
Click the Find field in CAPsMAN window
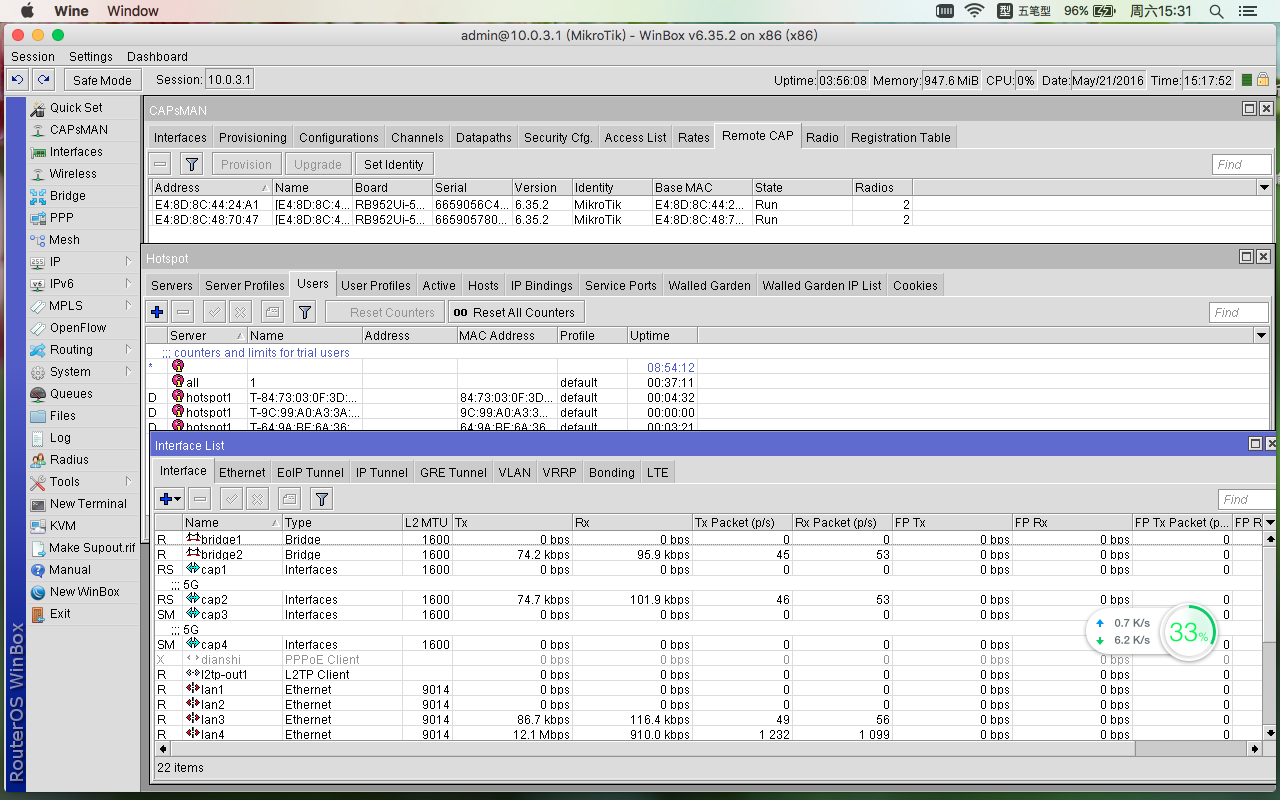[x=1241, y=164]
